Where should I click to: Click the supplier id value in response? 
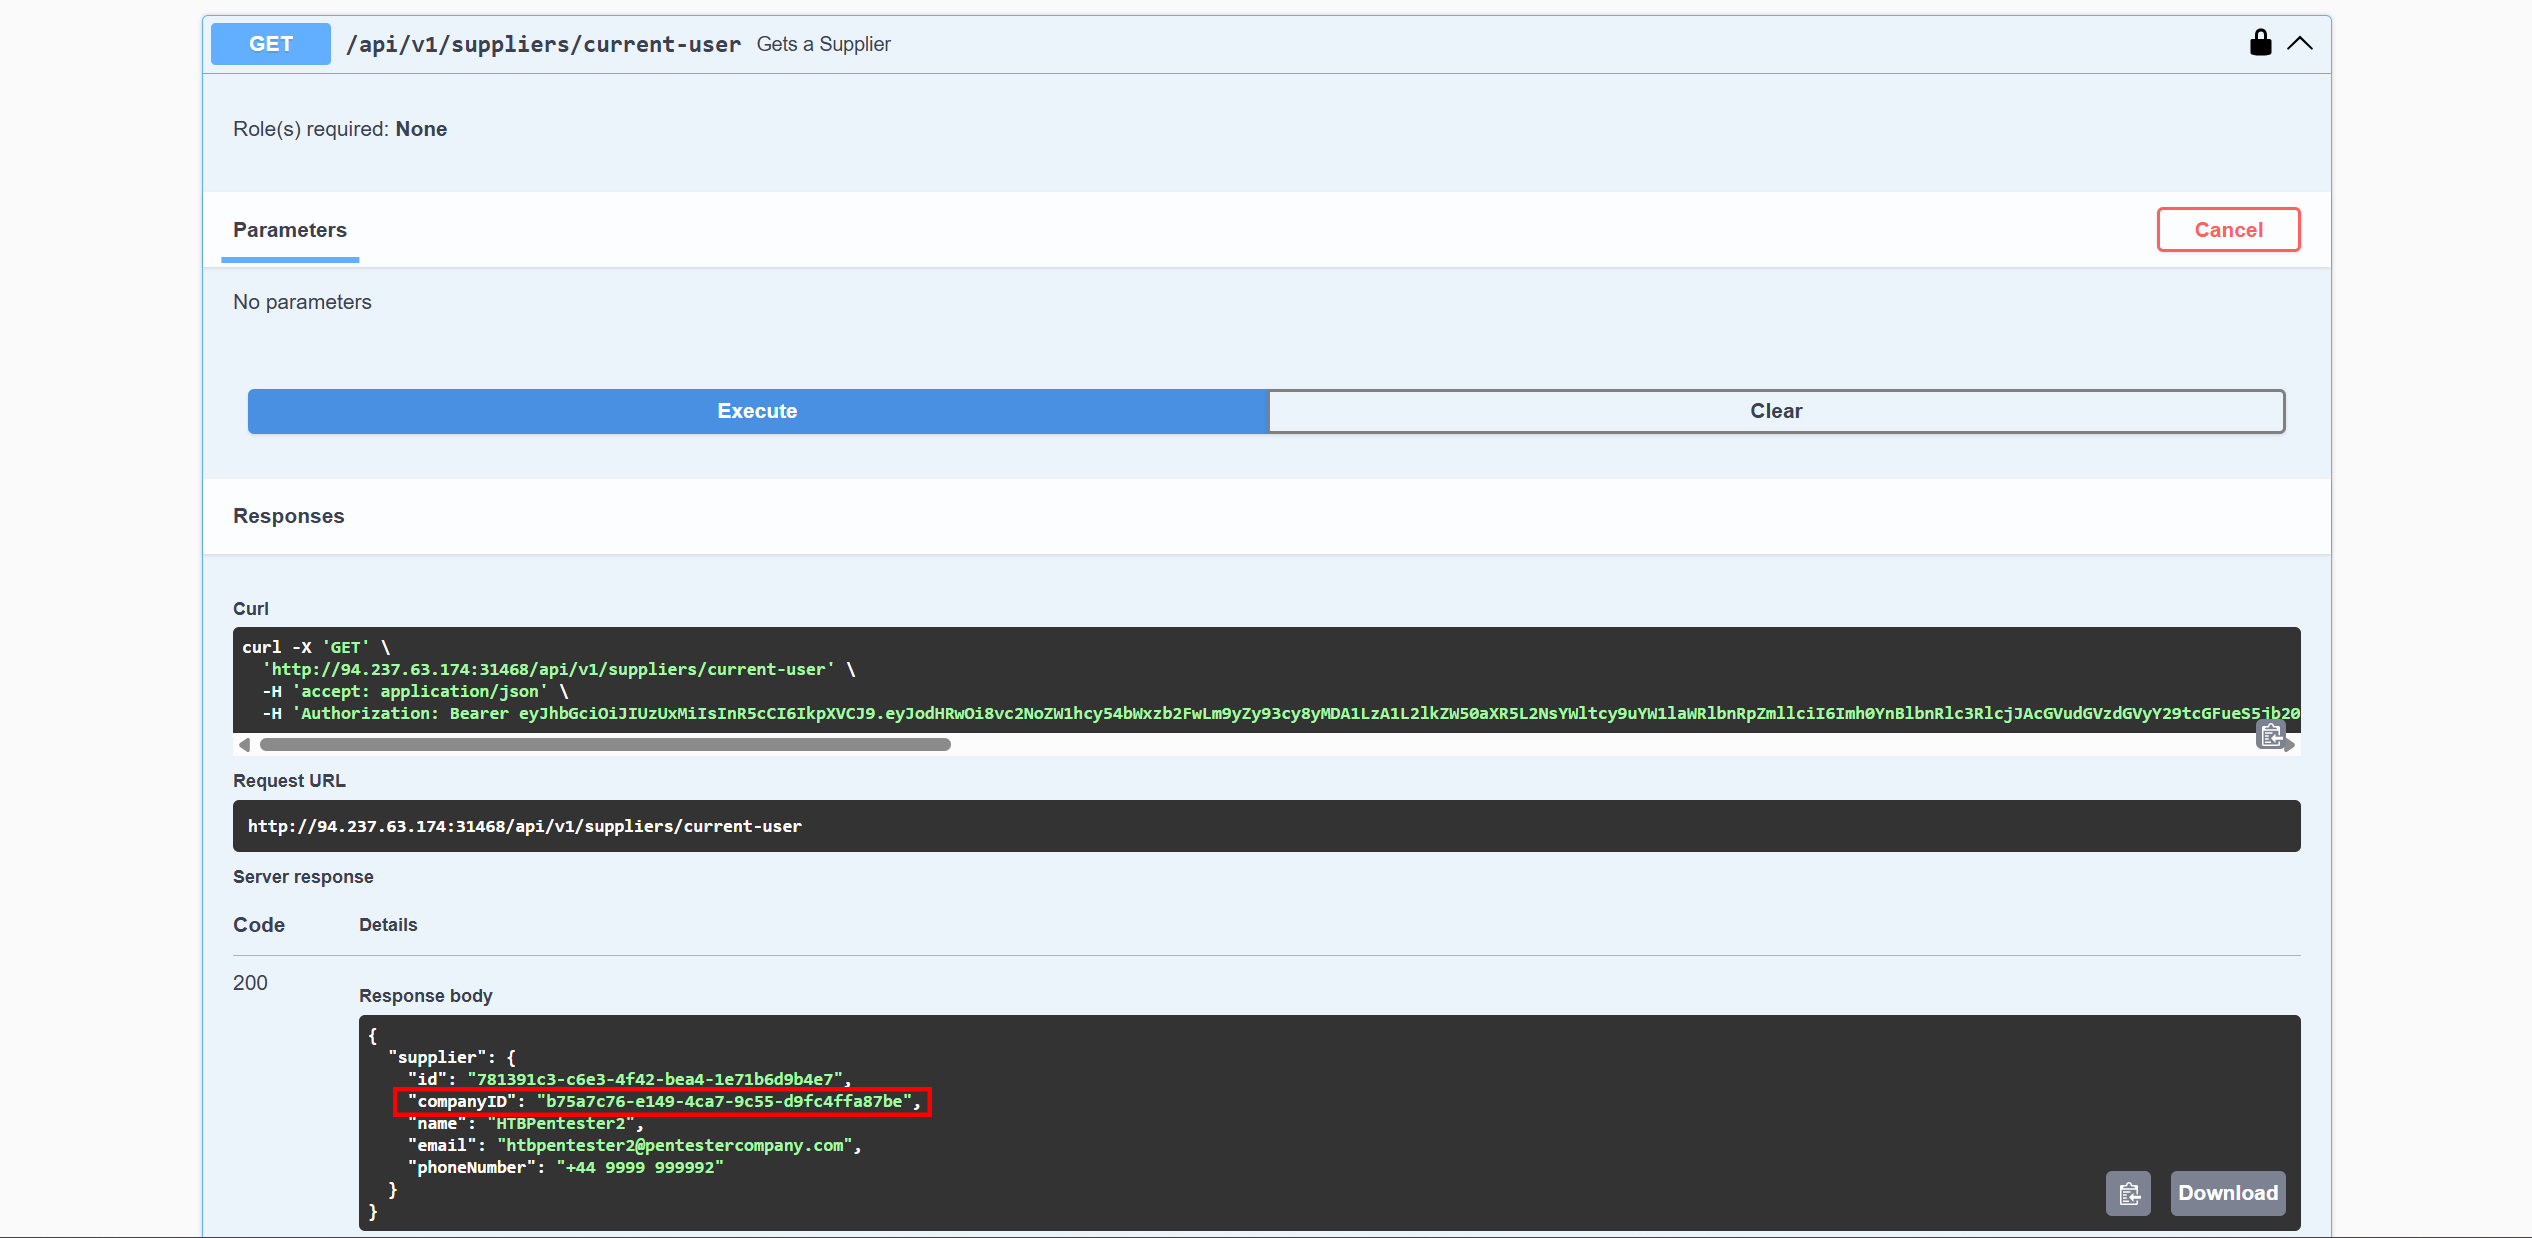click(654, 1079)
